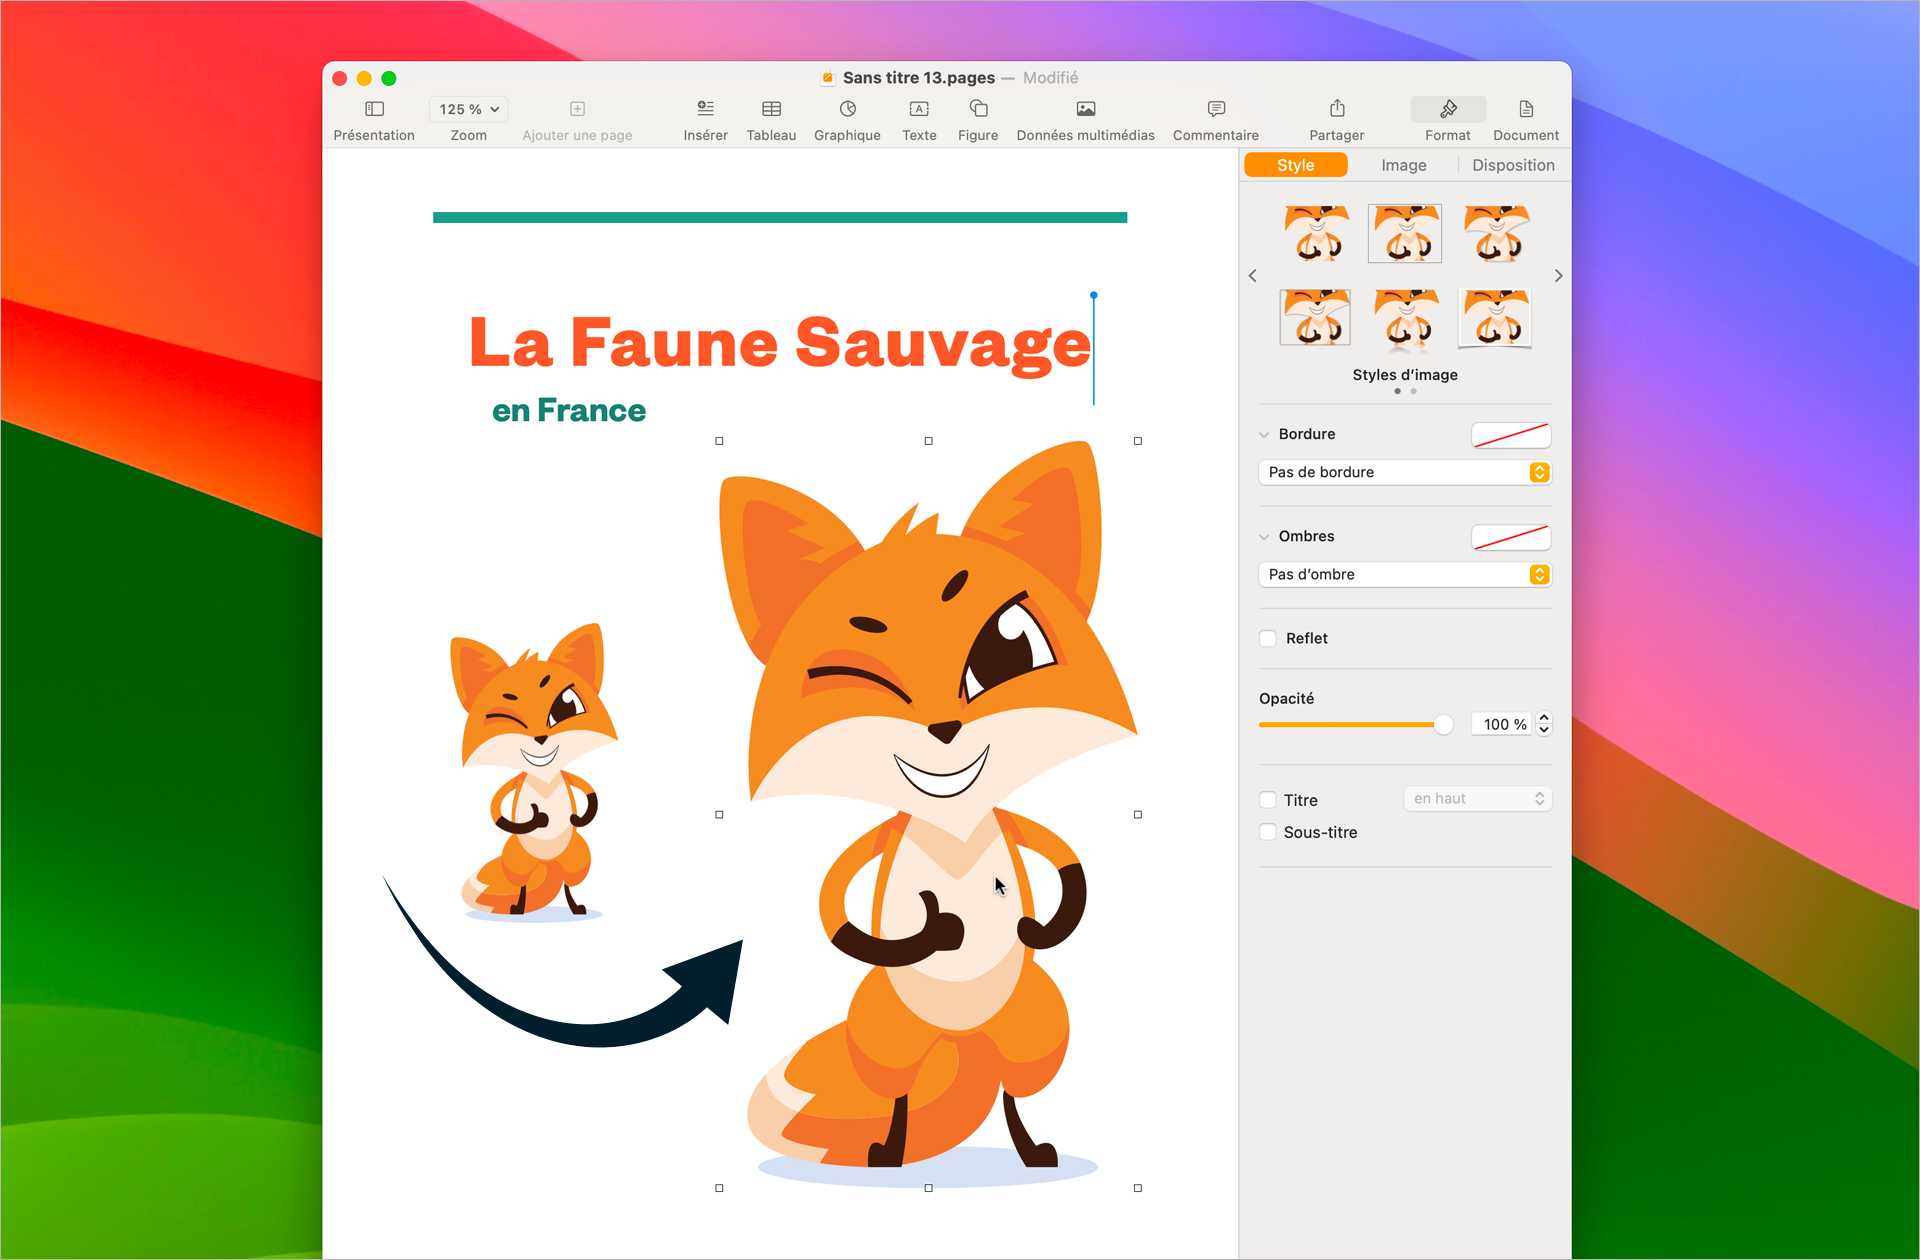The width and height of the screenshot is (1920, 1260).
Task: Open the Figure shapes picker
Action: [977, 118]
